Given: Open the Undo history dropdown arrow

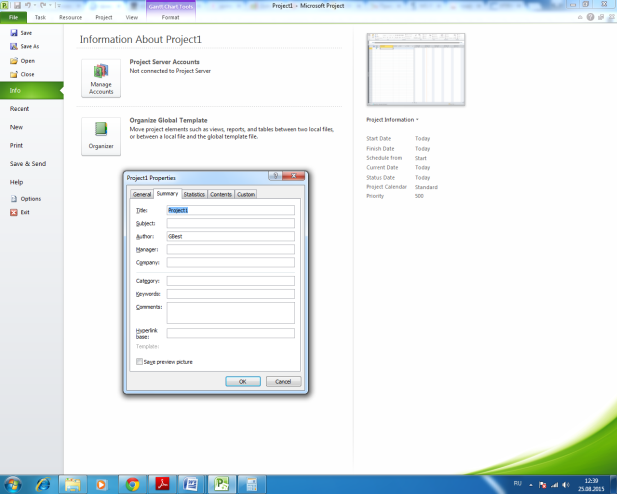Looking at the screenshot, I should [35, 5].
